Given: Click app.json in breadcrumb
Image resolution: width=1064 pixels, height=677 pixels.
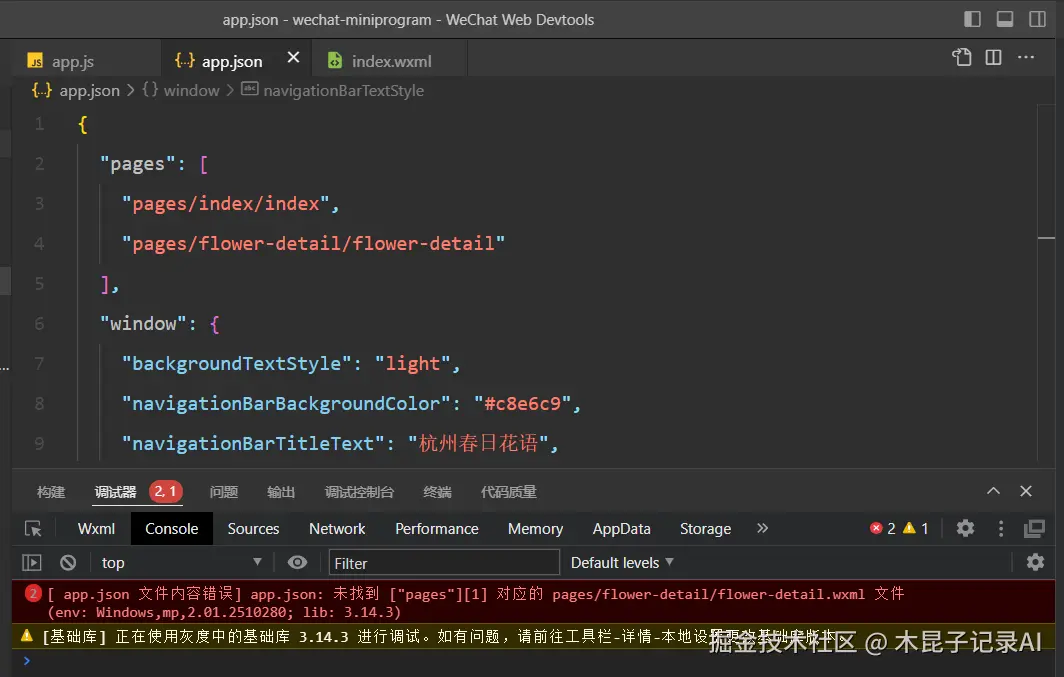Looking at the screenshot, I should (89, 90).
